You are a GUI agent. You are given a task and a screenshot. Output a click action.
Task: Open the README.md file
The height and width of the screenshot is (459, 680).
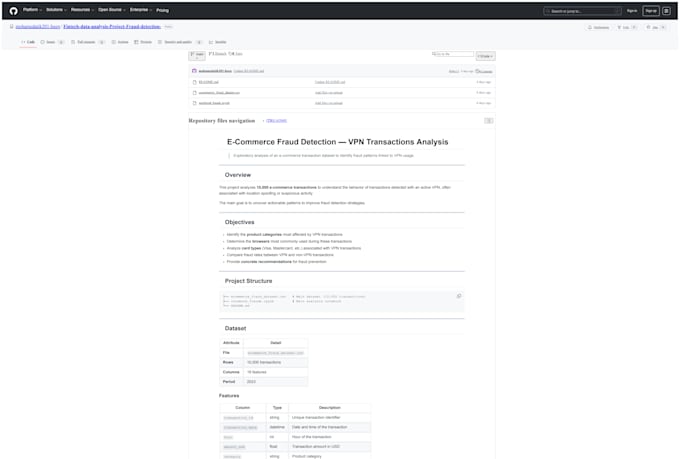pyautogui.click(x=209, y=82)
